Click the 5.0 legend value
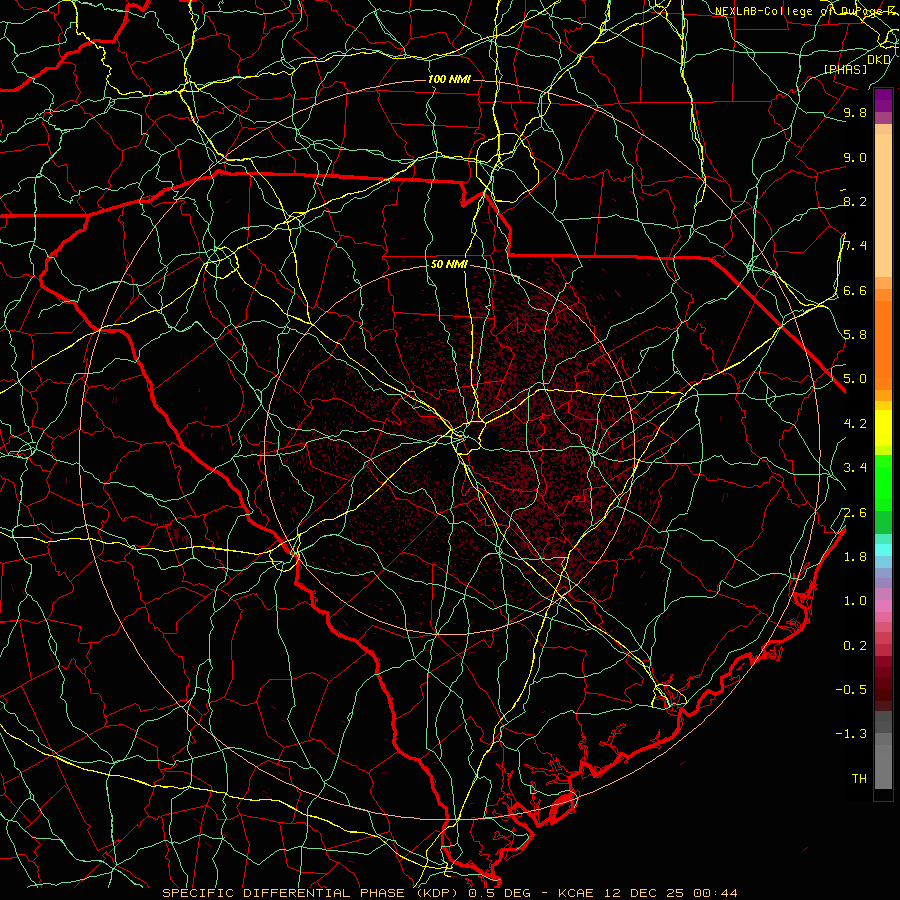900x900 pixels. [x=855, y=379]
